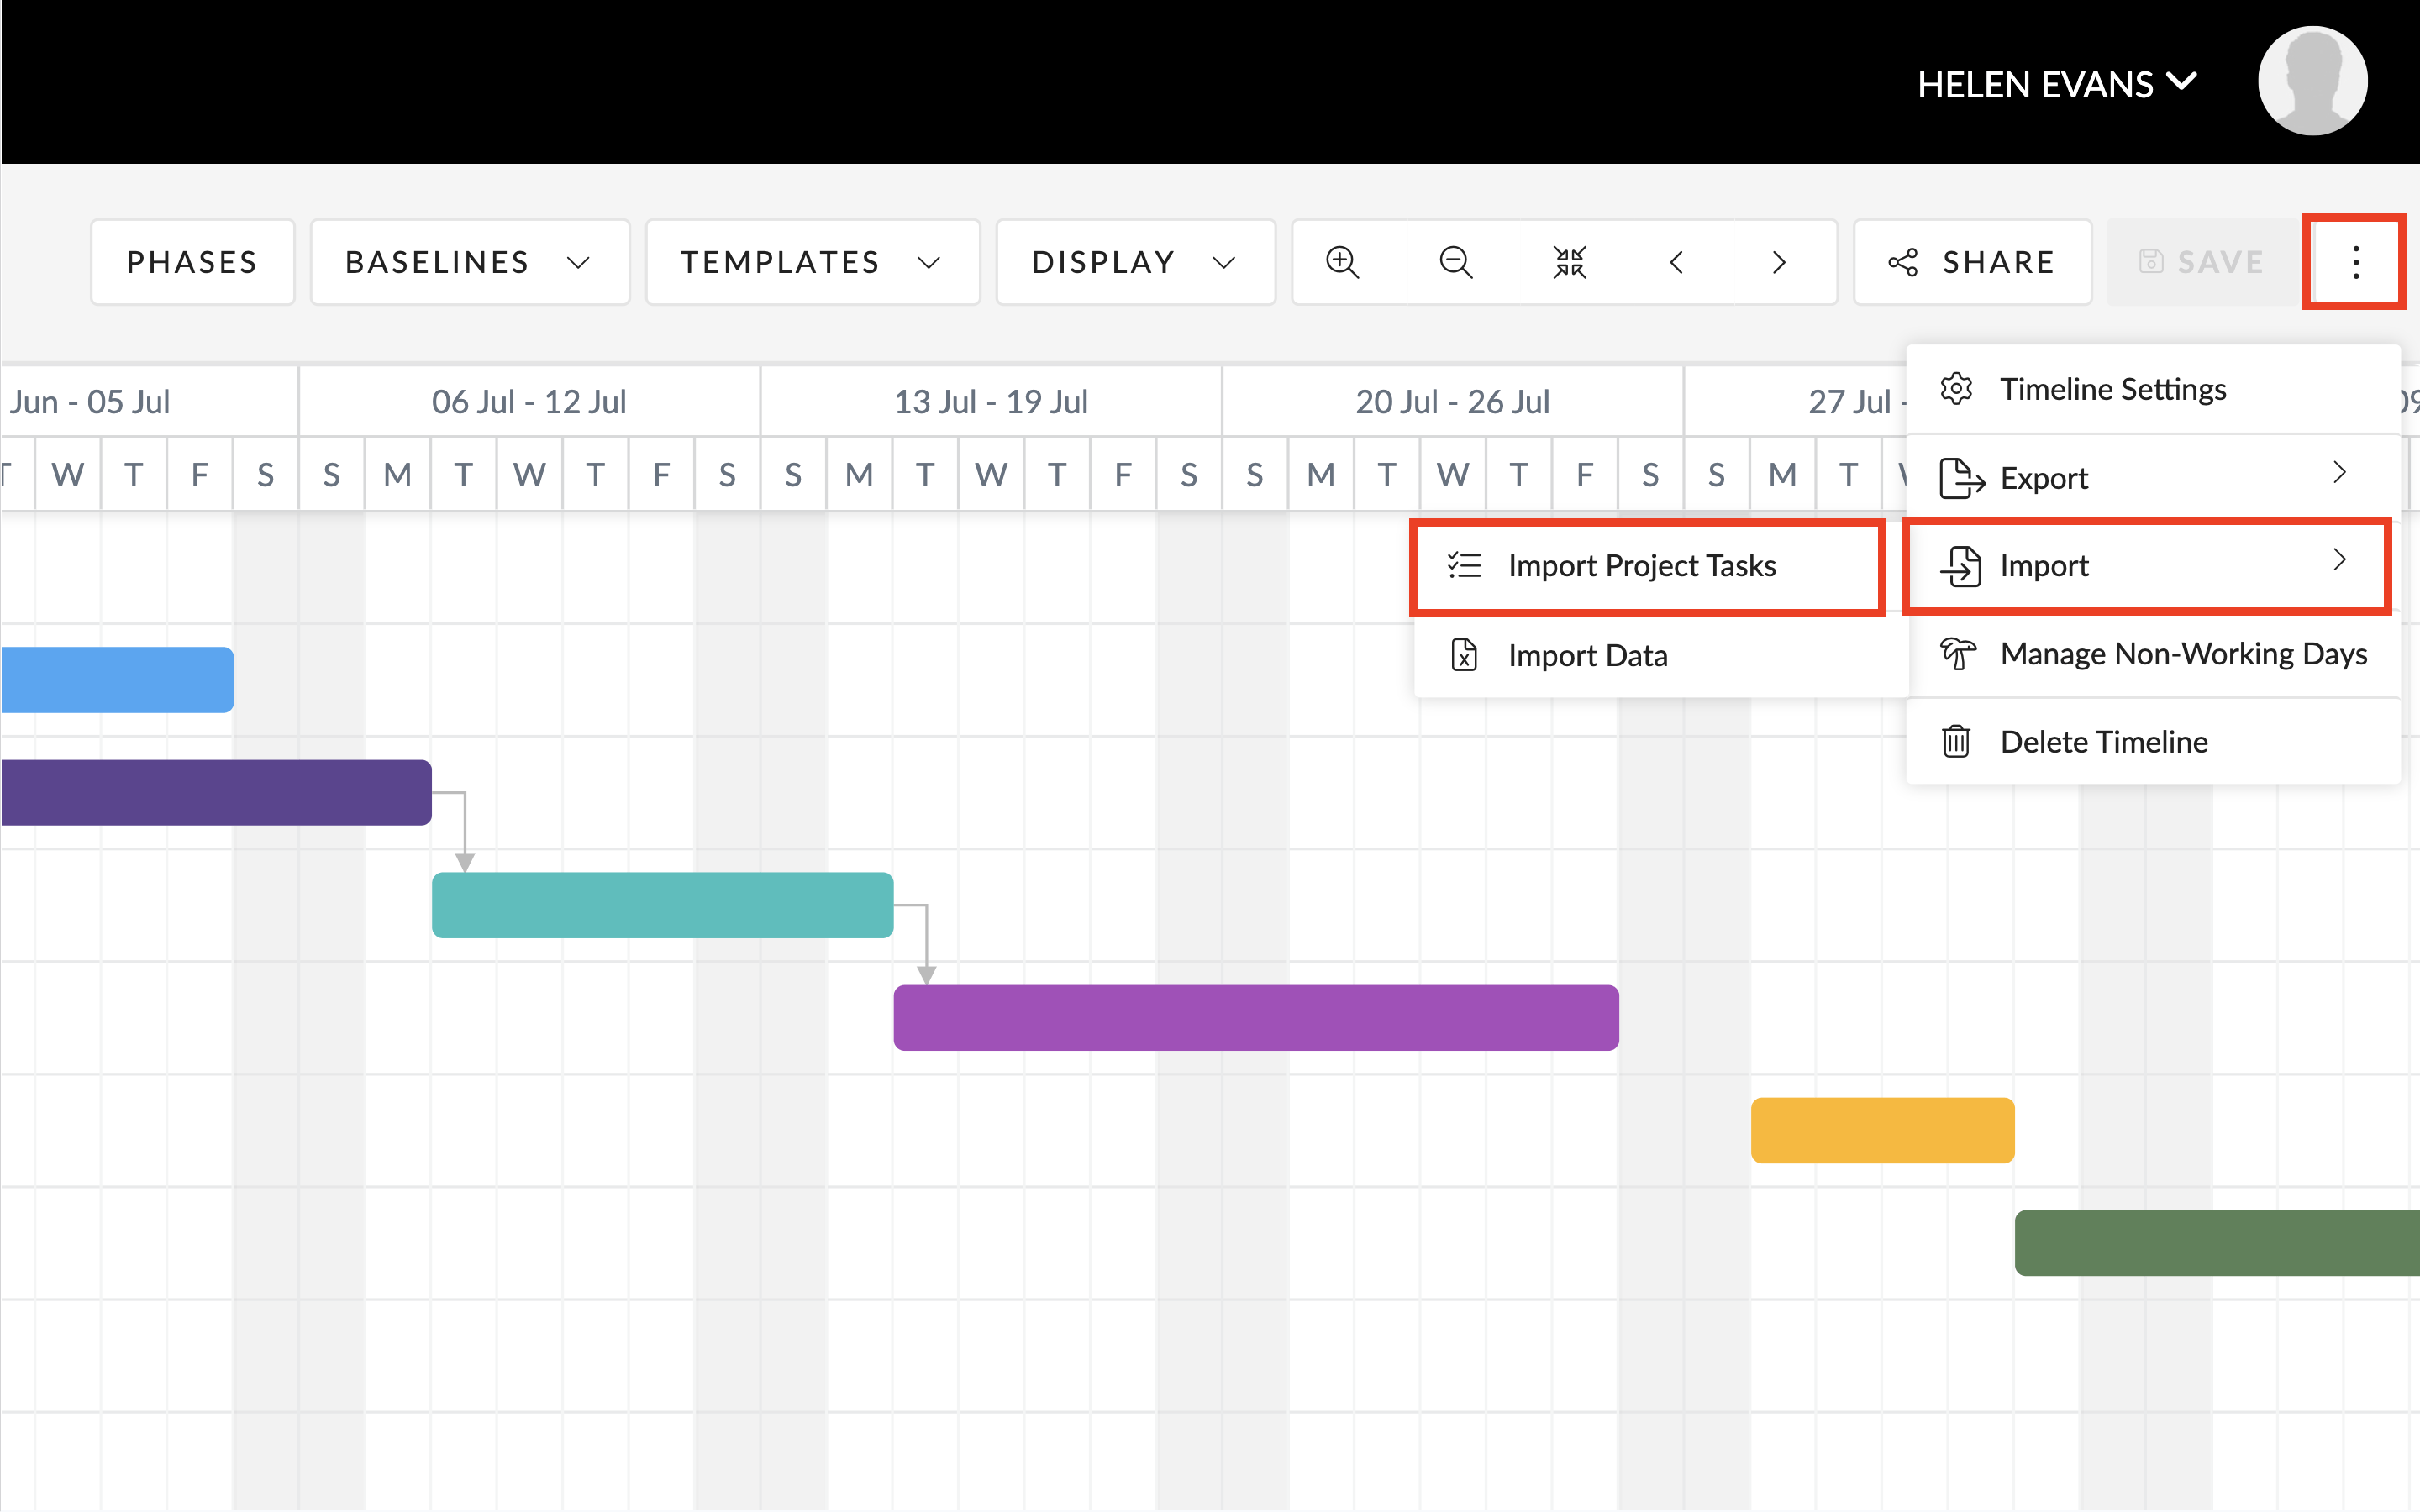Click the user avatar picture
The width and height of the screenshot is (2420, 1512).
coord(2312,82)
